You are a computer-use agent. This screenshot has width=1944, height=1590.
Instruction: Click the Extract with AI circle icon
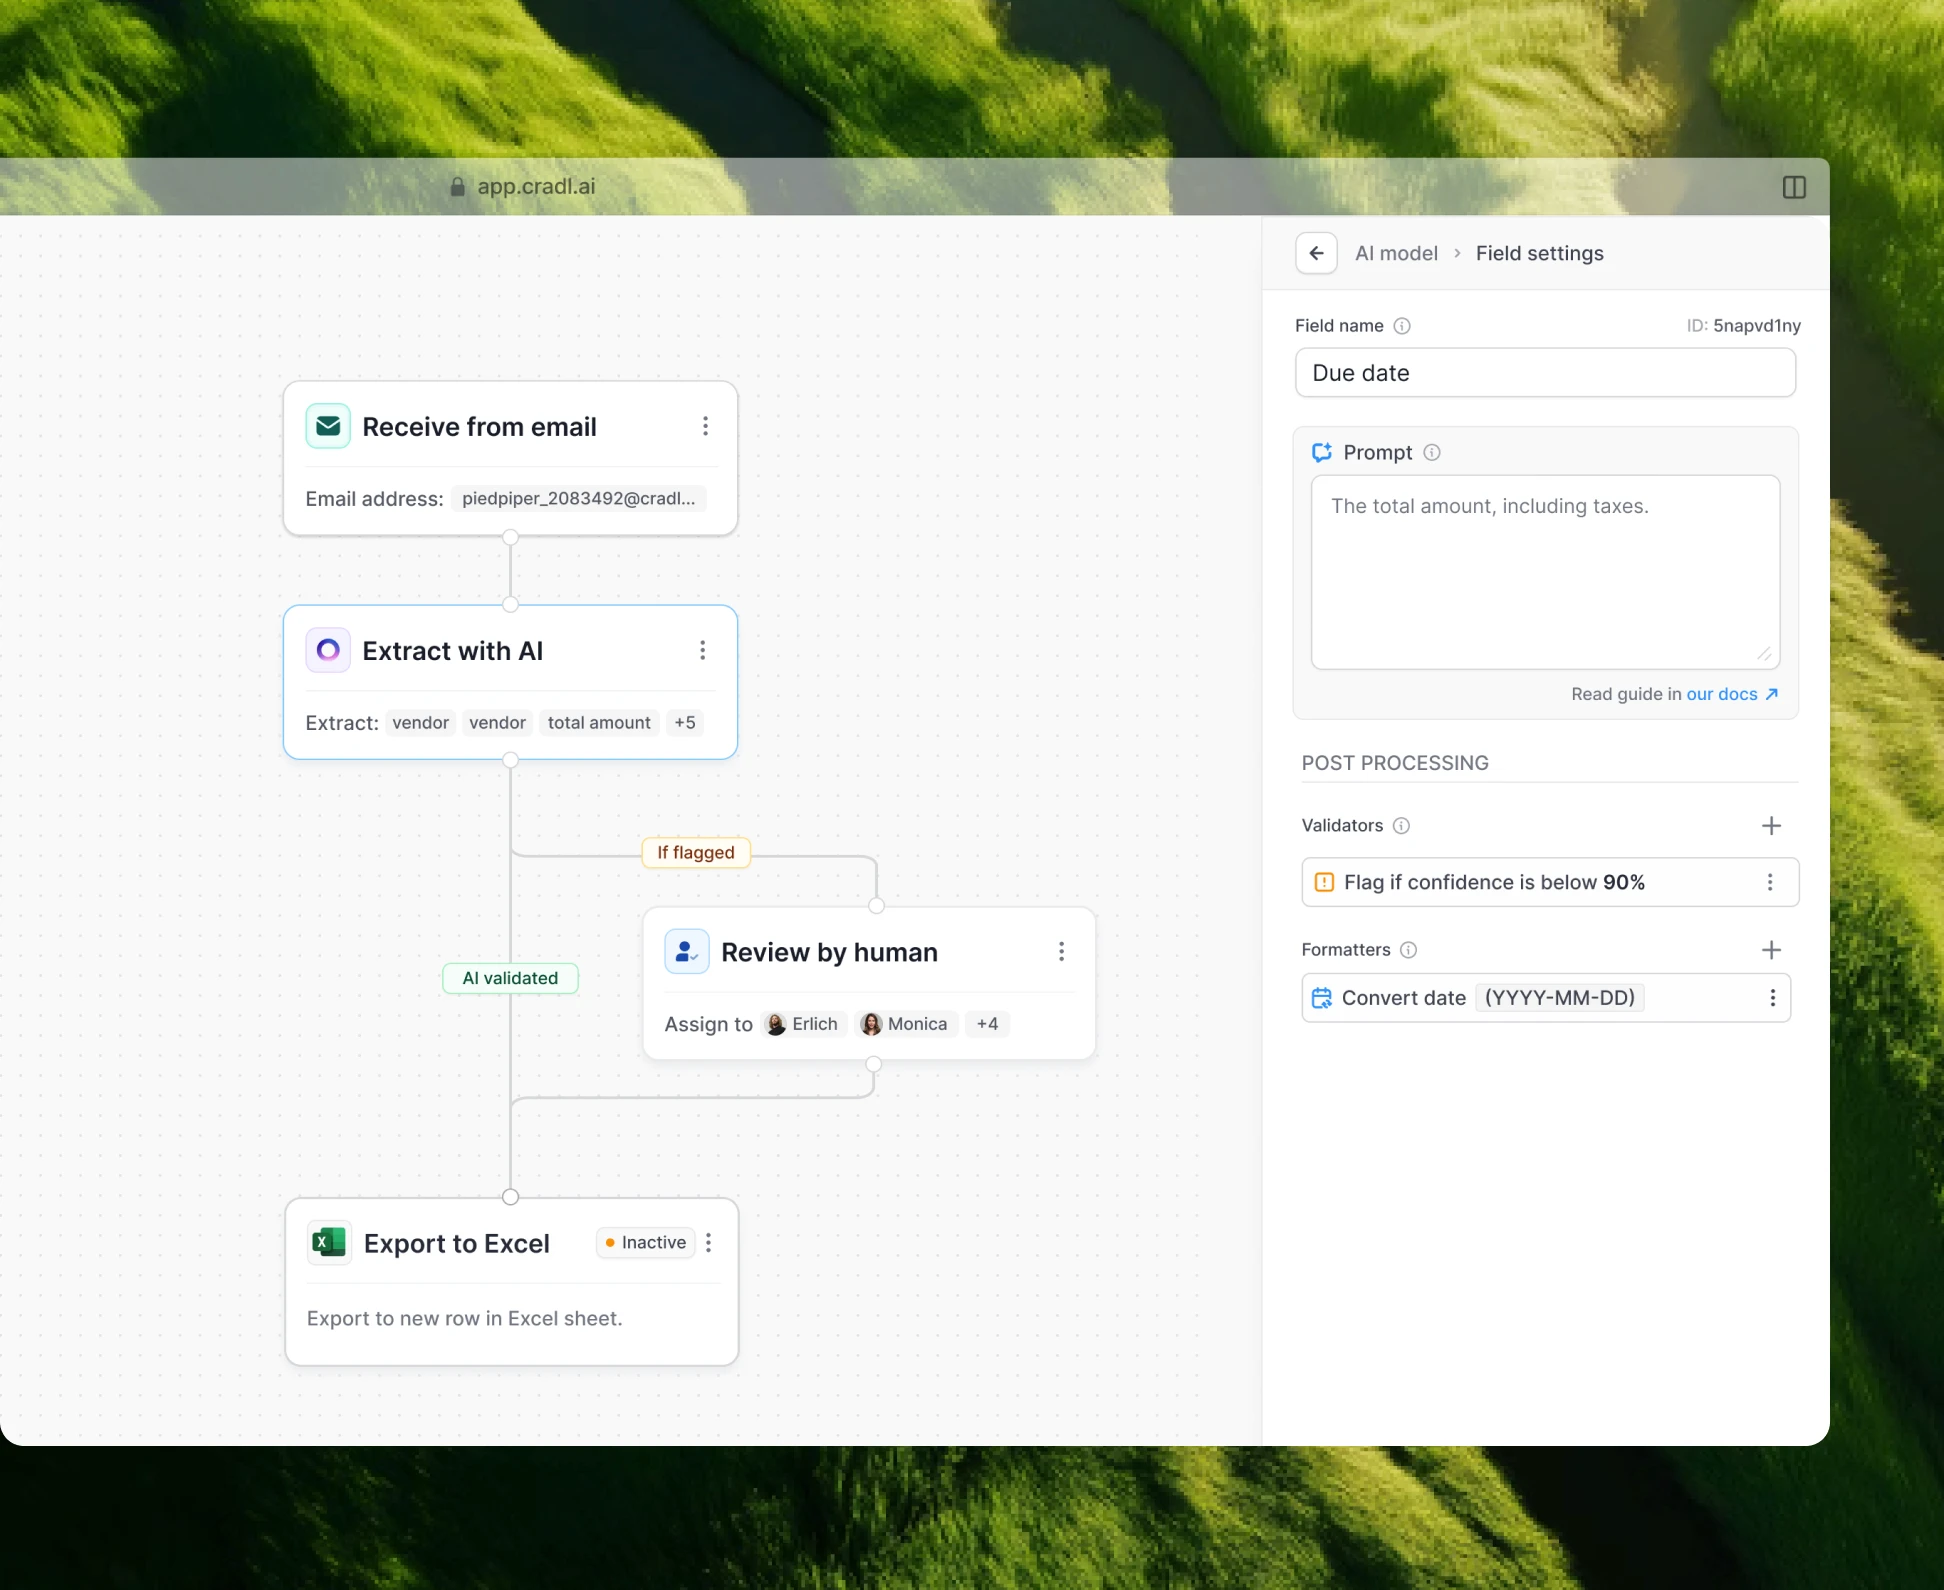tap(328, 650)
